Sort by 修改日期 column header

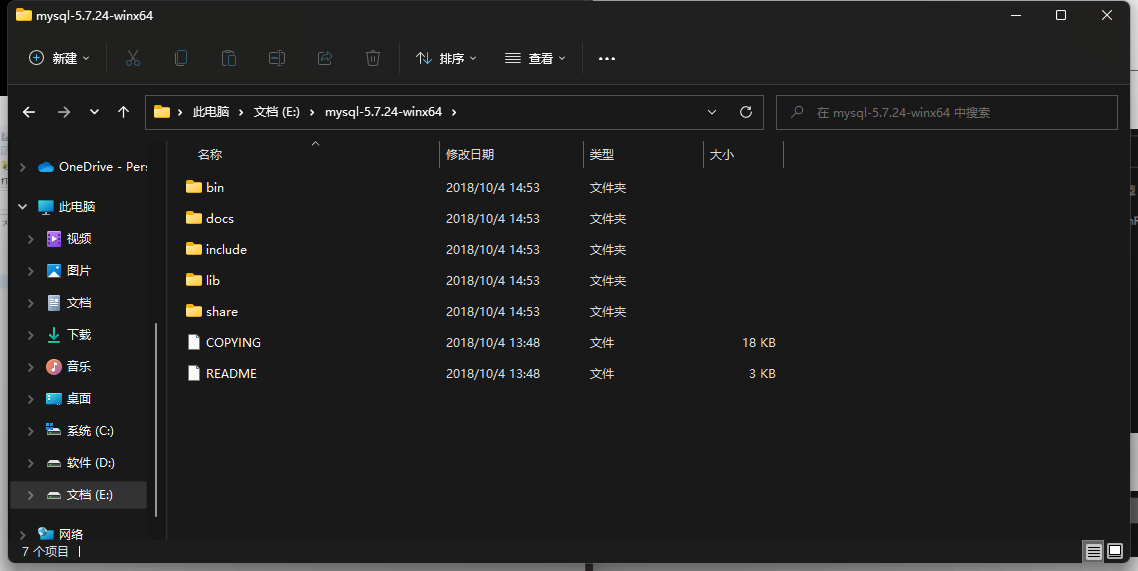tap(470, 155)
